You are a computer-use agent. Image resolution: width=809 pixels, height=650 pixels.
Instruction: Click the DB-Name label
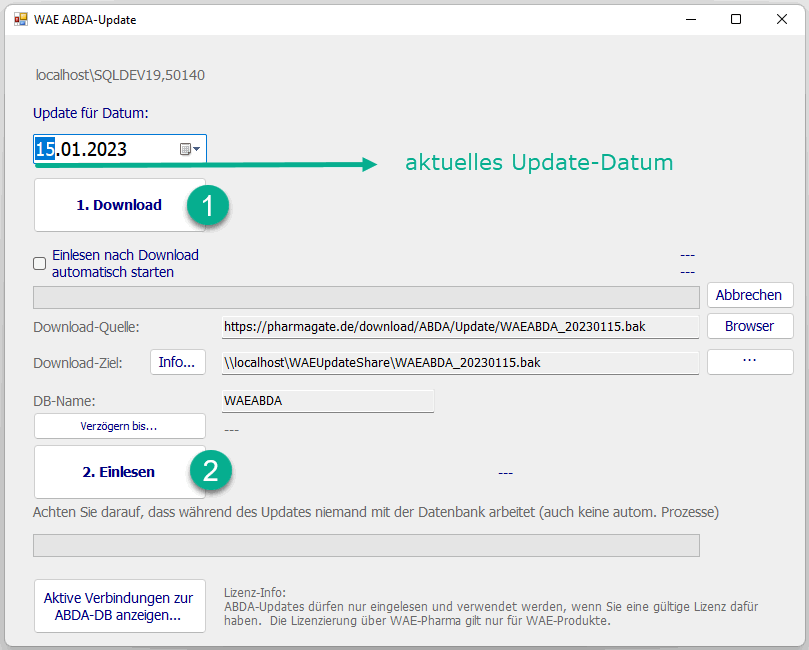pos(64,401)
